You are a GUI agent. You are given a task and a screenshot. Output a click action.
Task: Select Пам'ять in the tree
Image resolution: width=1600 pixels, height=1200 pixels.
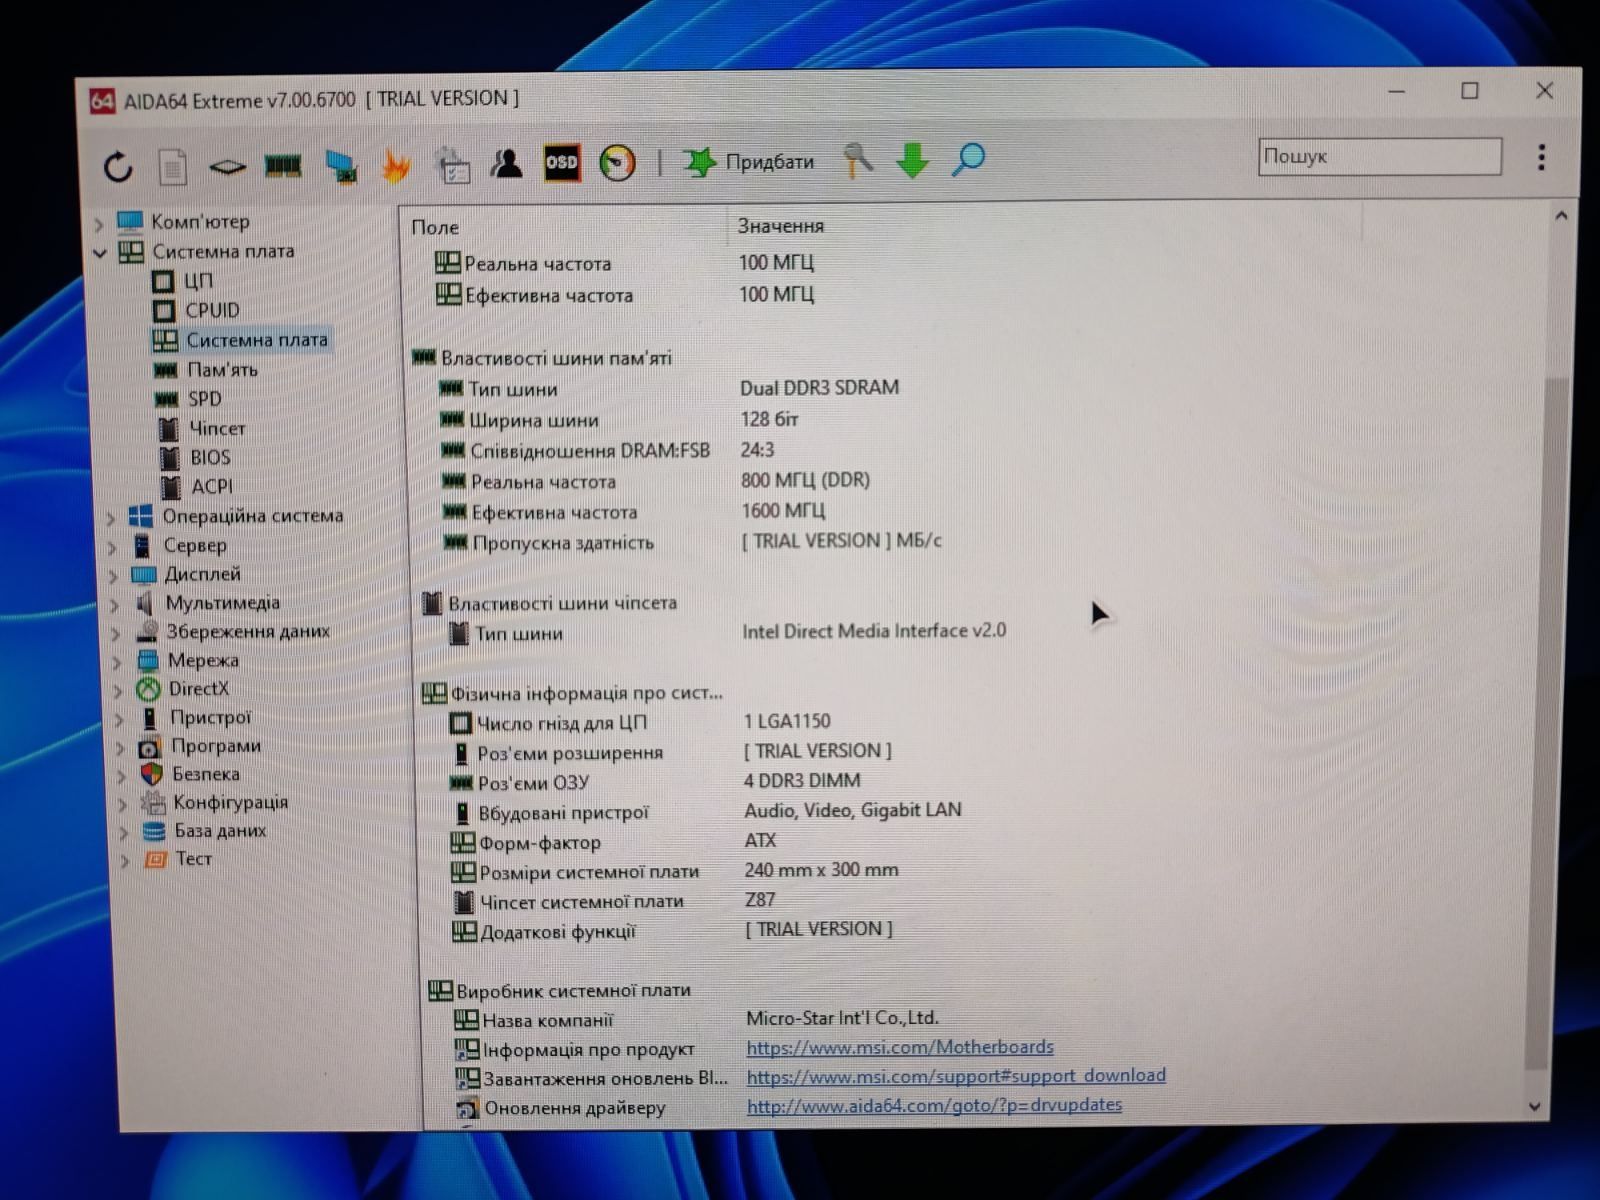tap(222, 370)
